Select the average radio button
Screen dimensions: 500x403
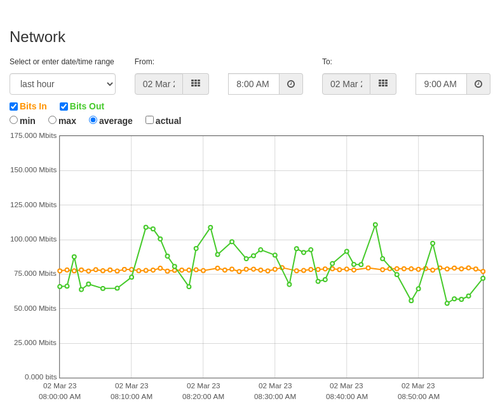[93, 120]
